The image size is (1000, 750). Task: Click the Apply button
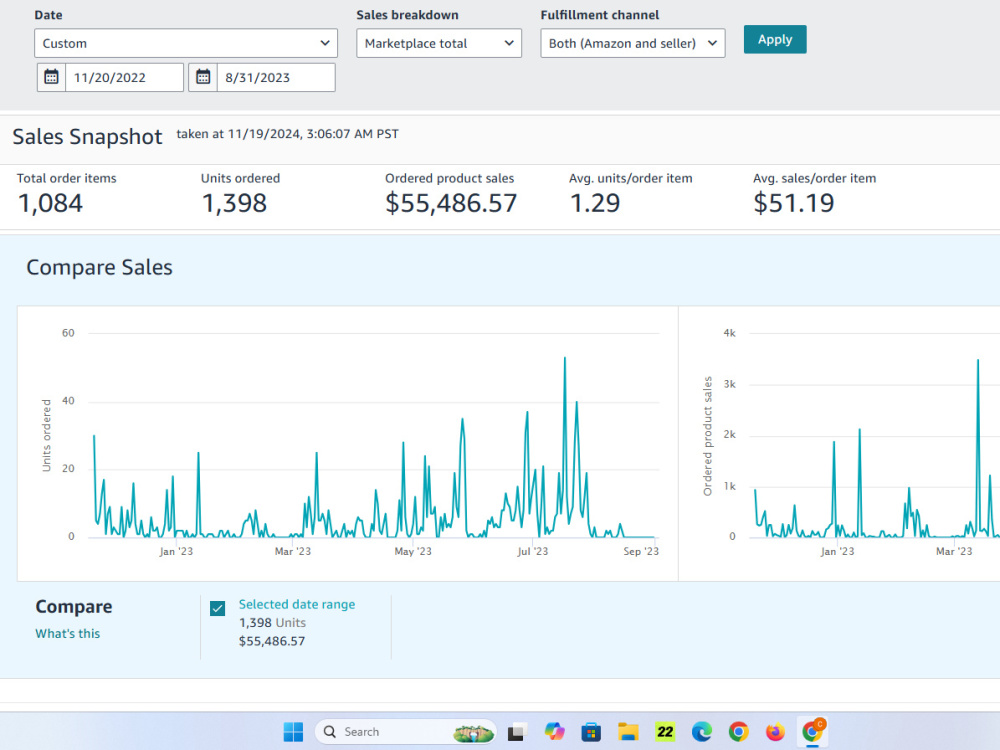pyautogui.click(x=775, y=40)
